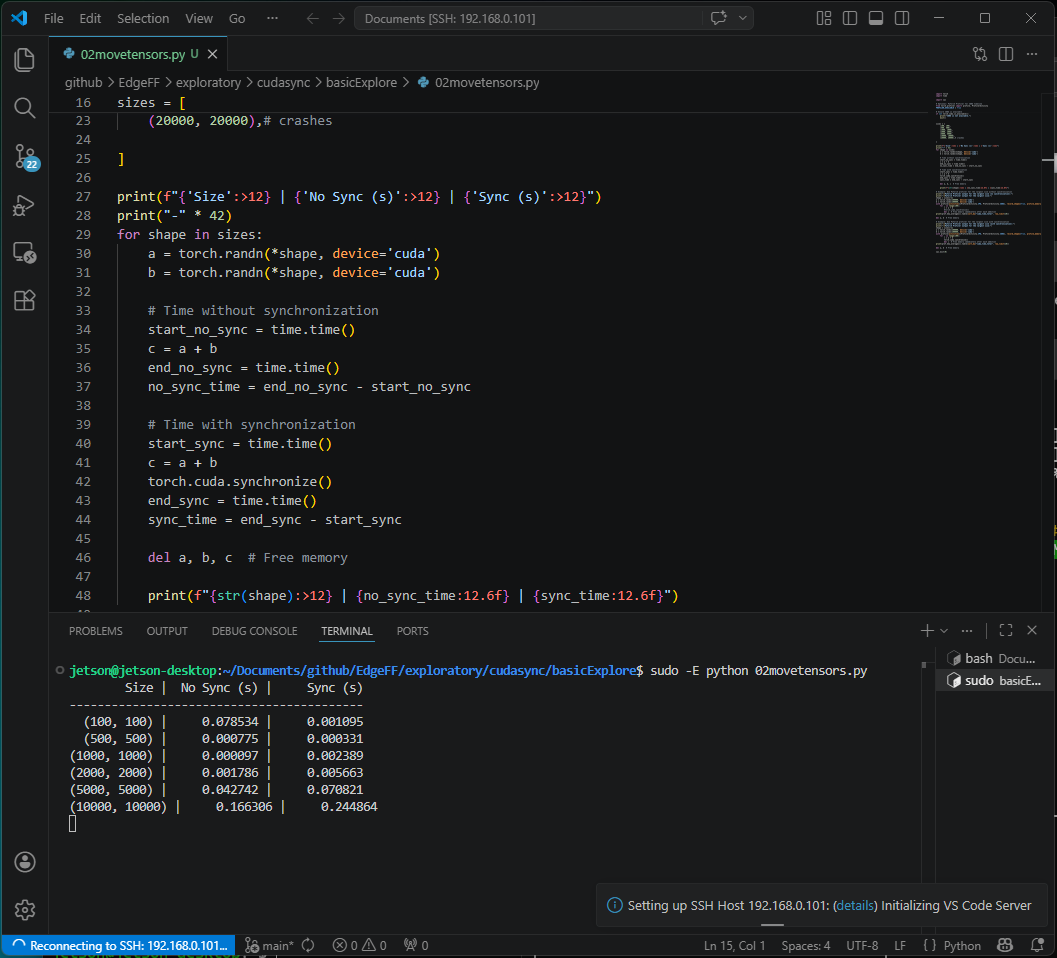
Task: Open the launch profile dropdown next to plus
Action: (x=943, y=631)
